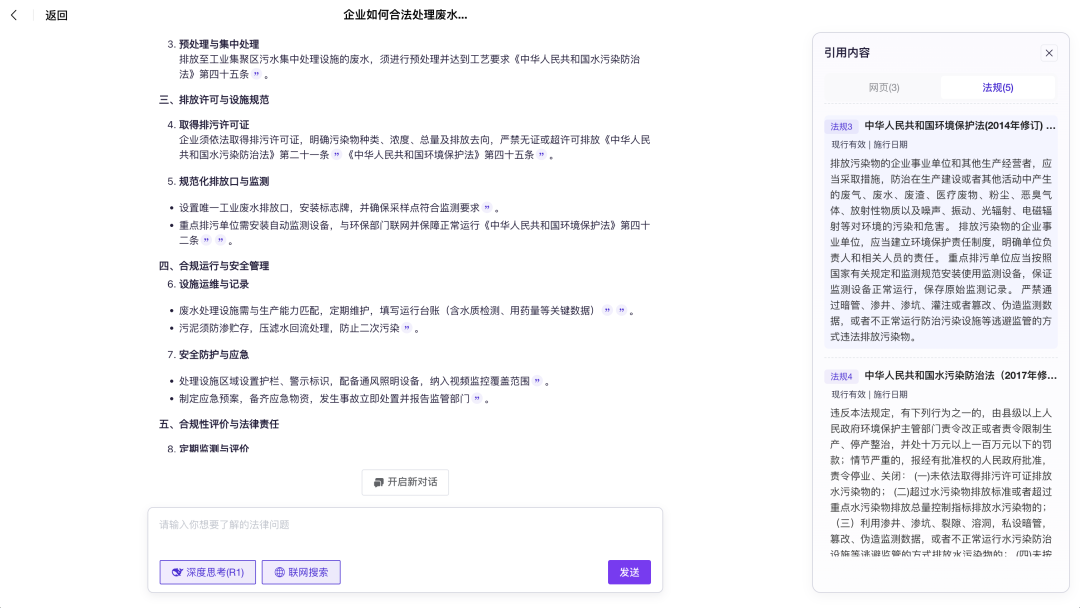
Task: Toggle 联网搜索 web search option
Action: (x=301, y=572)
